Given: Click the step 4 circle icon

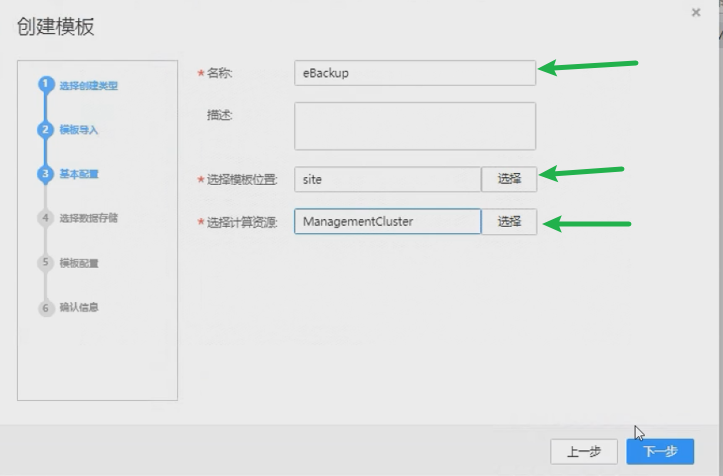Looking at the screenshot, I should pyautogui.click(x=45, y=218).
